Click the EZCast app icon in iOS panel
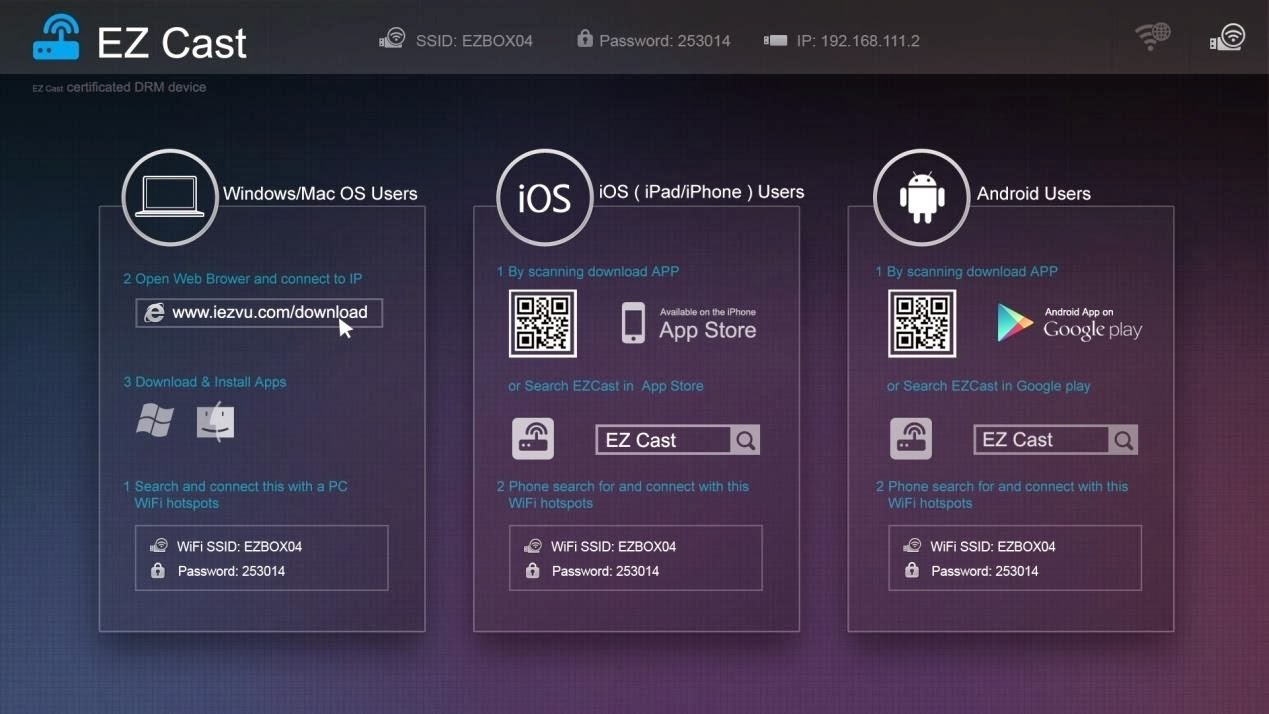 pyautogui.click(x=533, y=439)
